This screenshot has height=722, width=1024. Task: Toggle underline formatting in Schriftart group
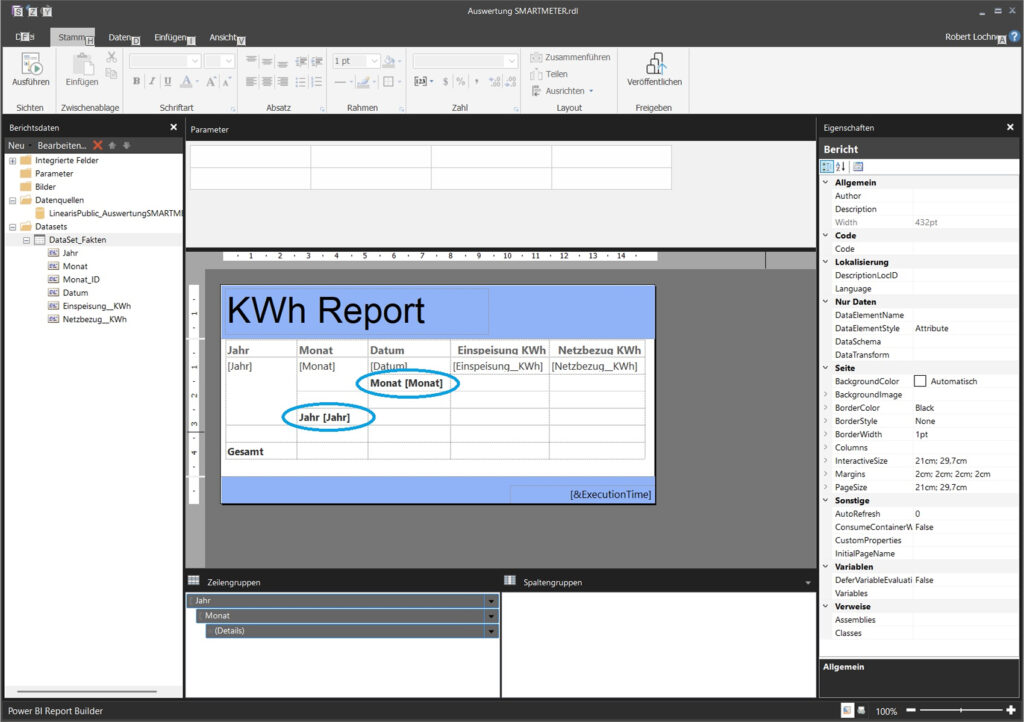point(168,82)
